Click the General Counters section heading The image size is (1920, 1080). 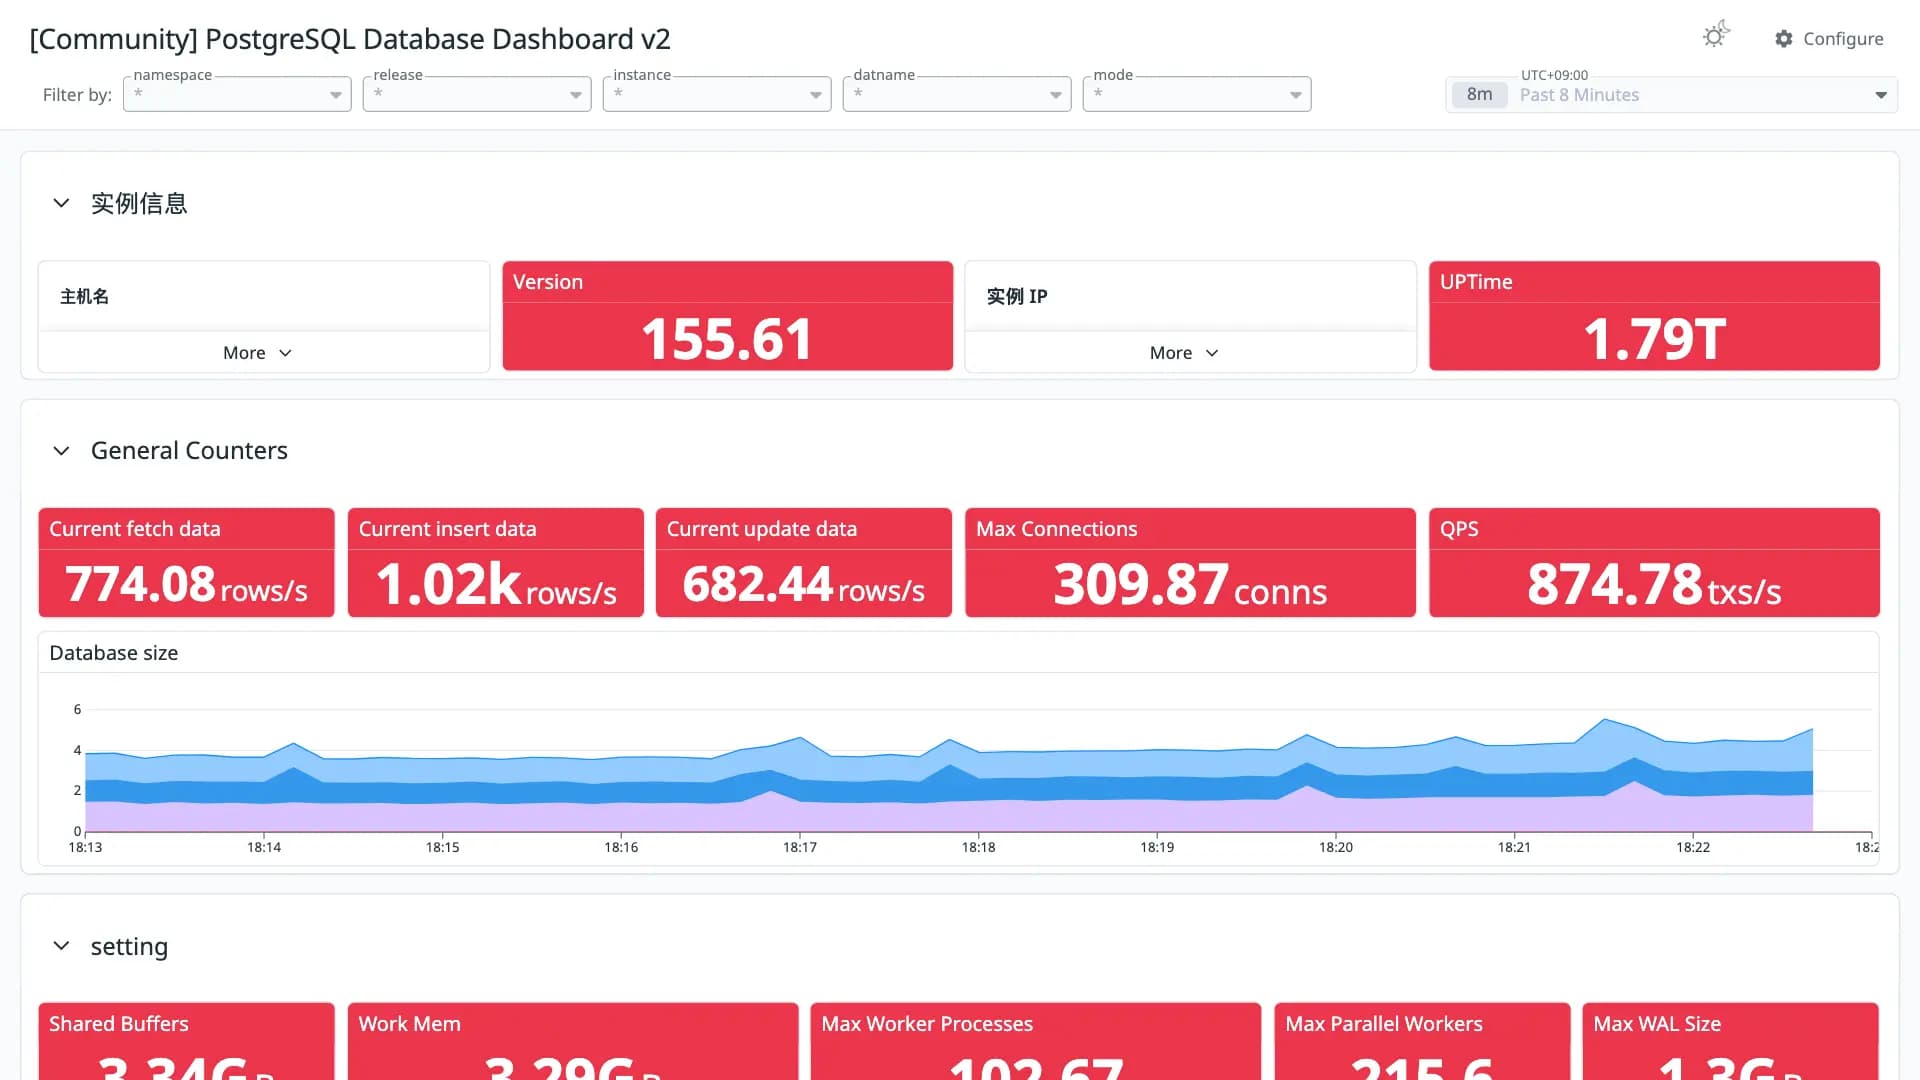click(x=189, y=451)
